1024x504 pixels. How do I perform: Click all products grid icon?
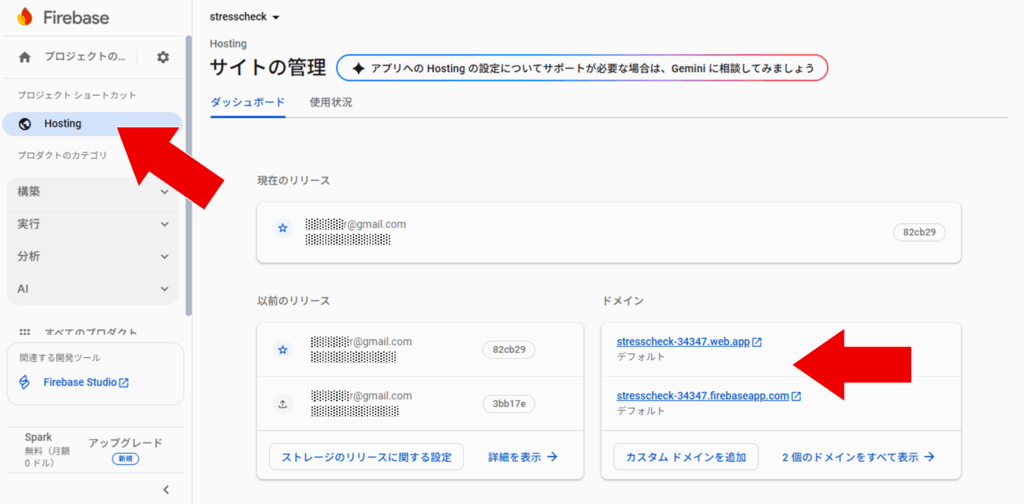(25, 332)
